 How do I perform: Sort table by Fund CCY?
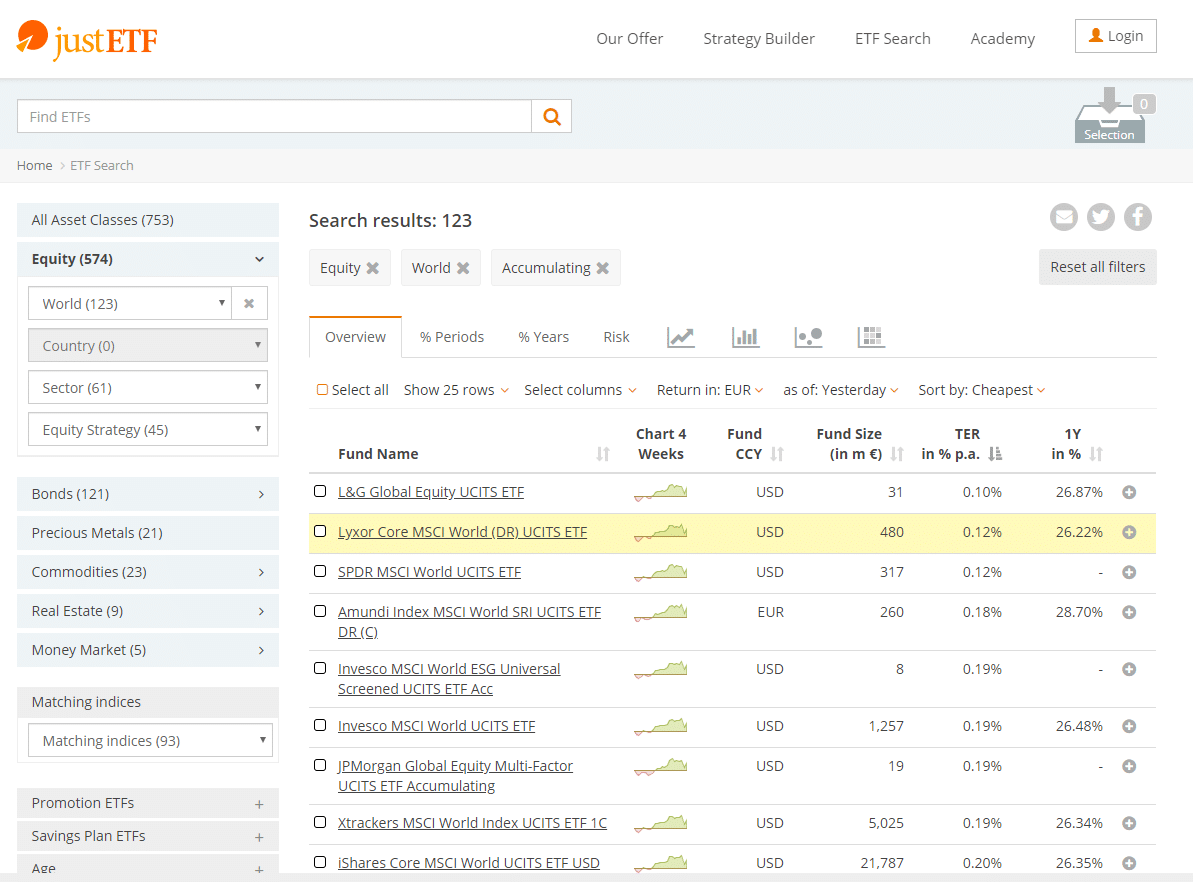coord(777,454)
